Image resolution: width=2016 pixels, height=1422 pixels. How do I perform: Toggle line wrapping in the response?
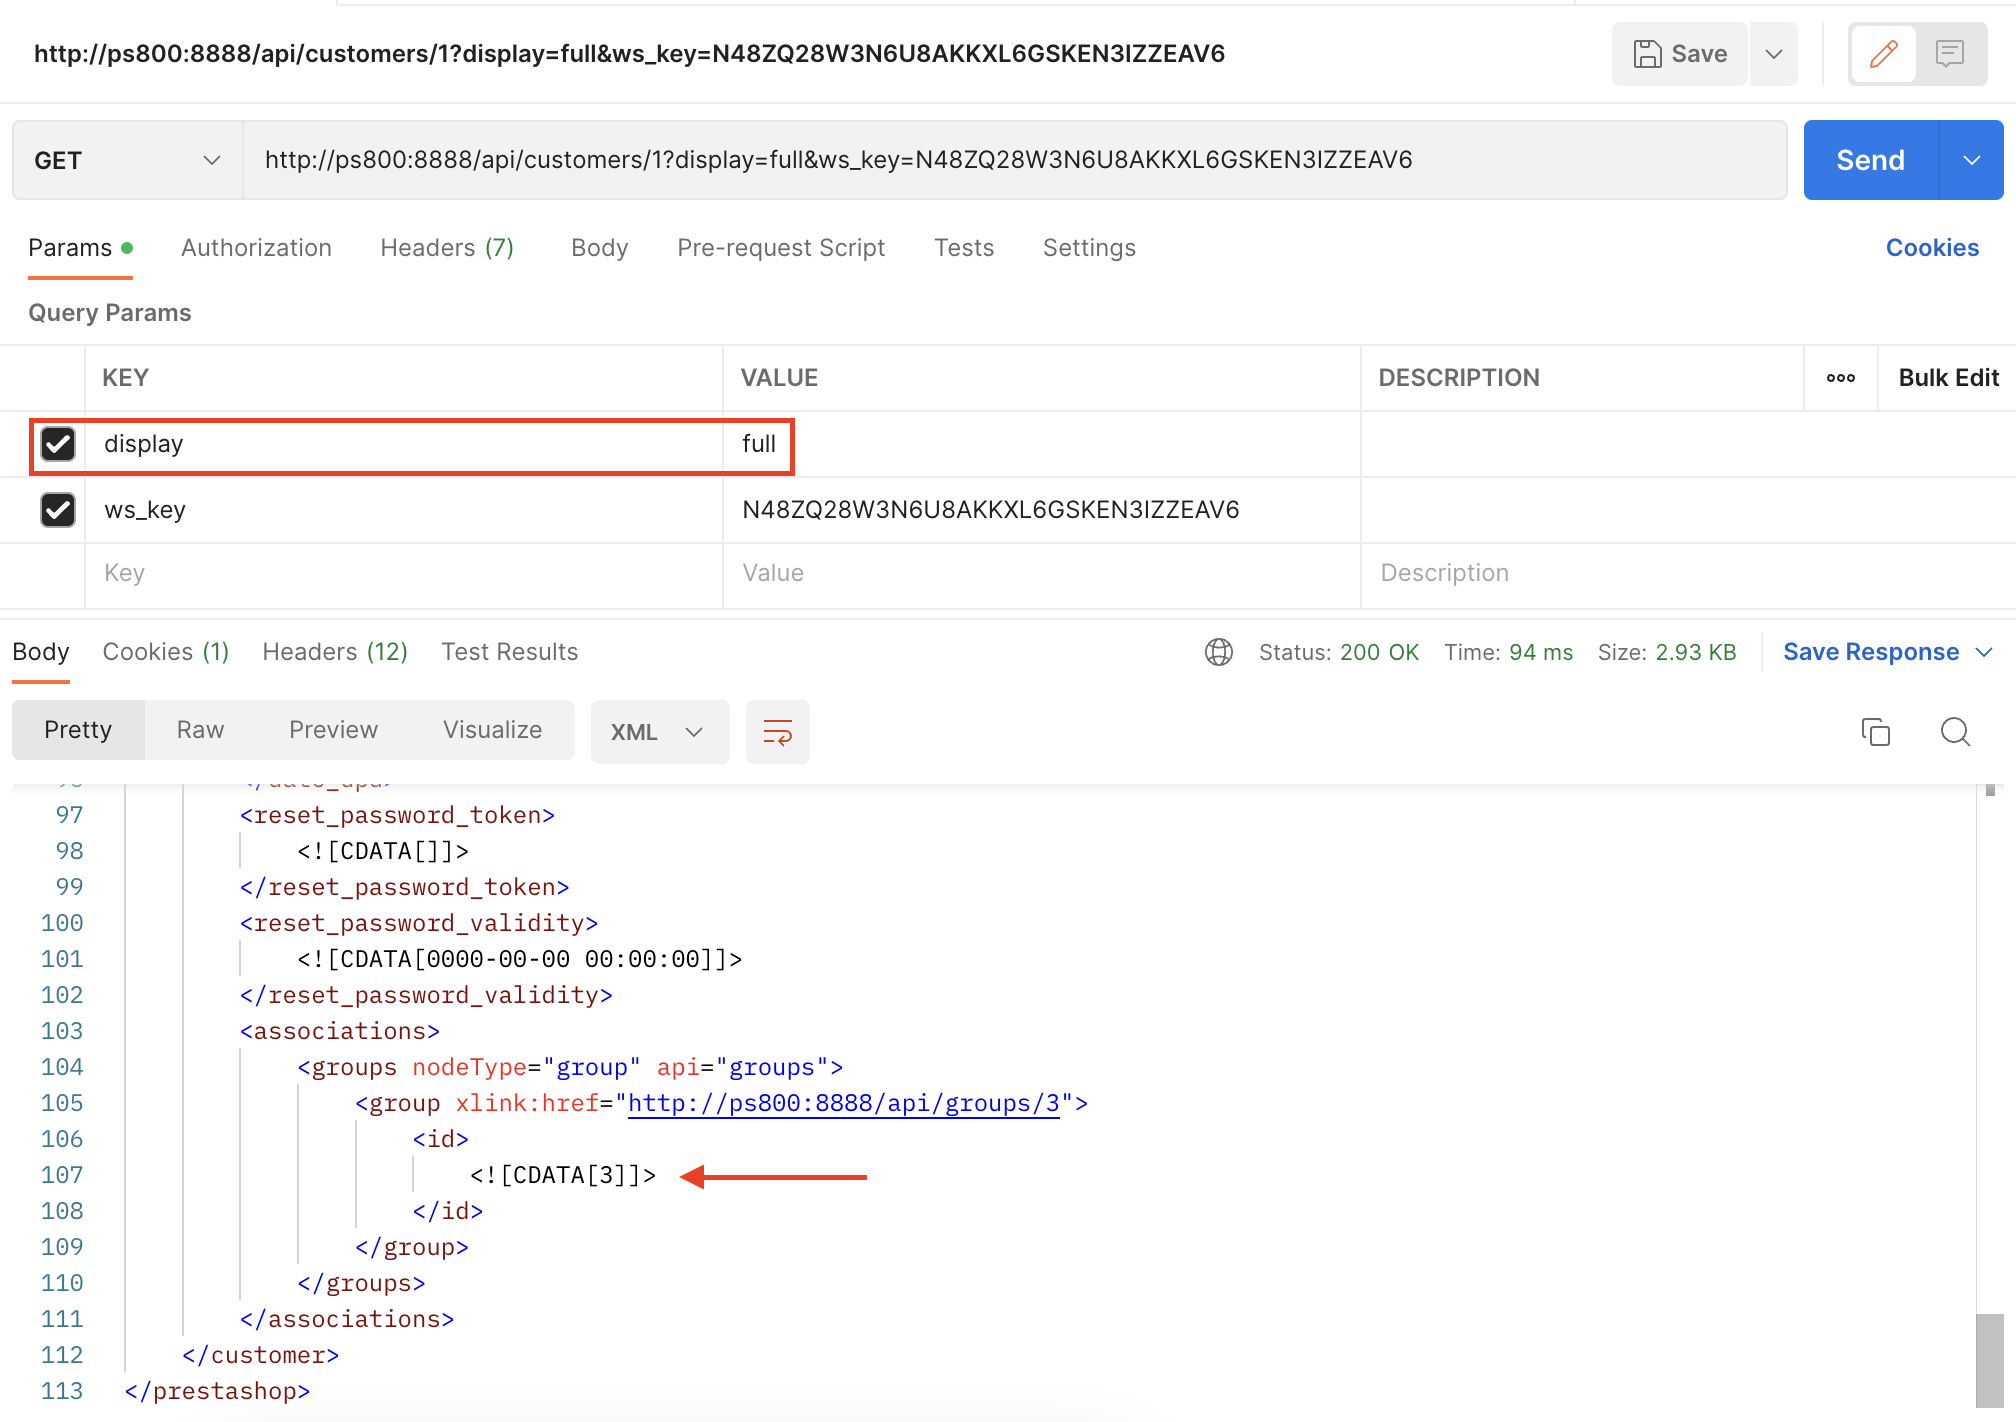coord(777,732)
